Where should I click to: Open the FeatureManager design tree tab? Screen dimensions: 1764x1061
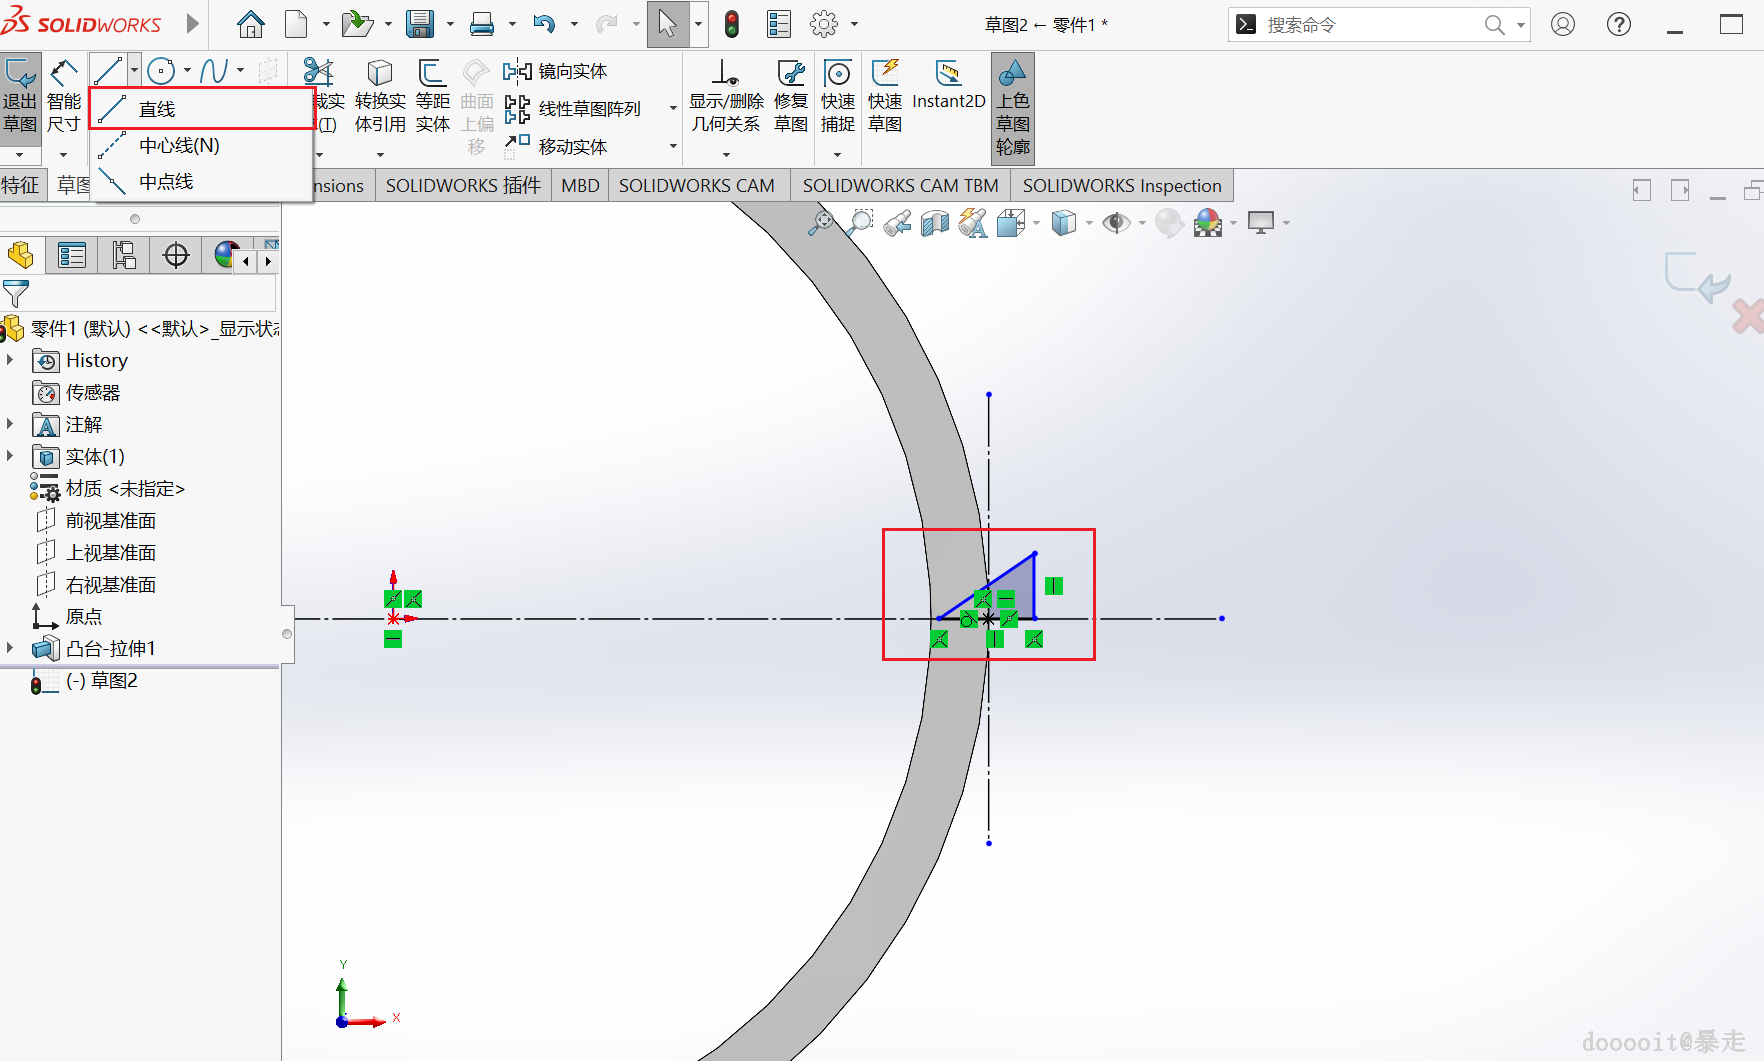pyautogui.click(x=21, y=256)
